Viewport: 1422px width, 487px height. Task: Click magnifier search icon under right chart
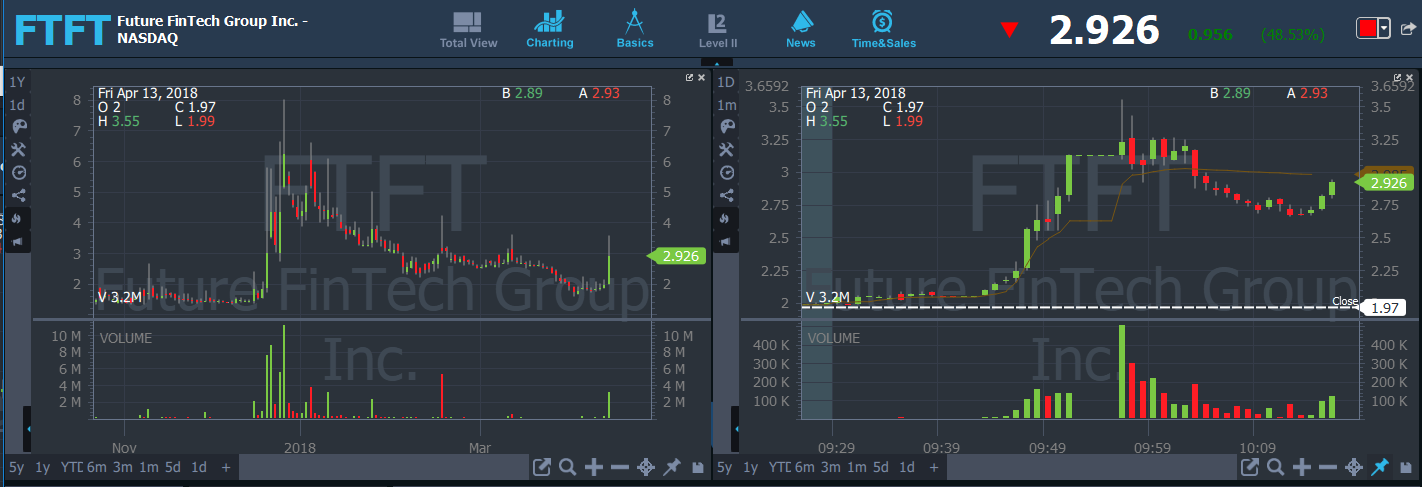pos(1276,467)
